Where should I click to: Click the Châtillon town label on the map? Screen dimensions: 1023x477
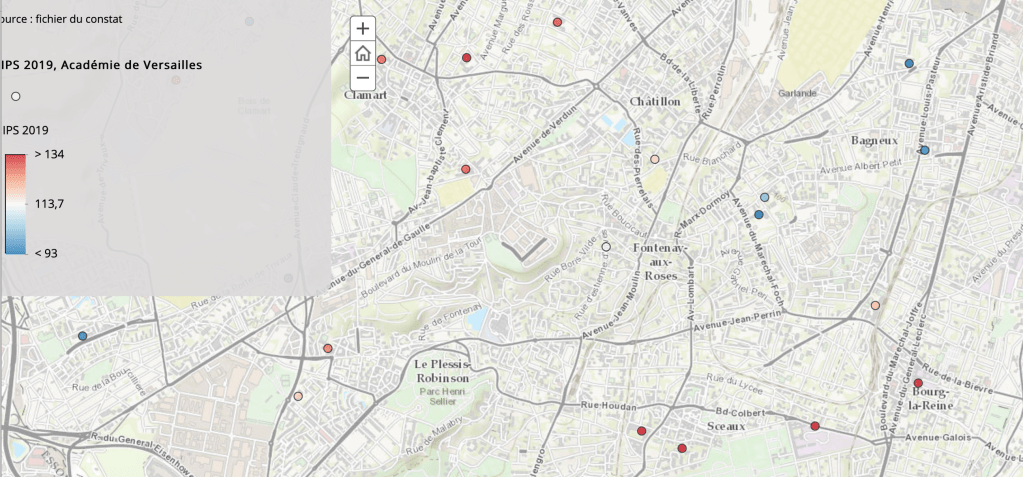(x=655, y=102)
